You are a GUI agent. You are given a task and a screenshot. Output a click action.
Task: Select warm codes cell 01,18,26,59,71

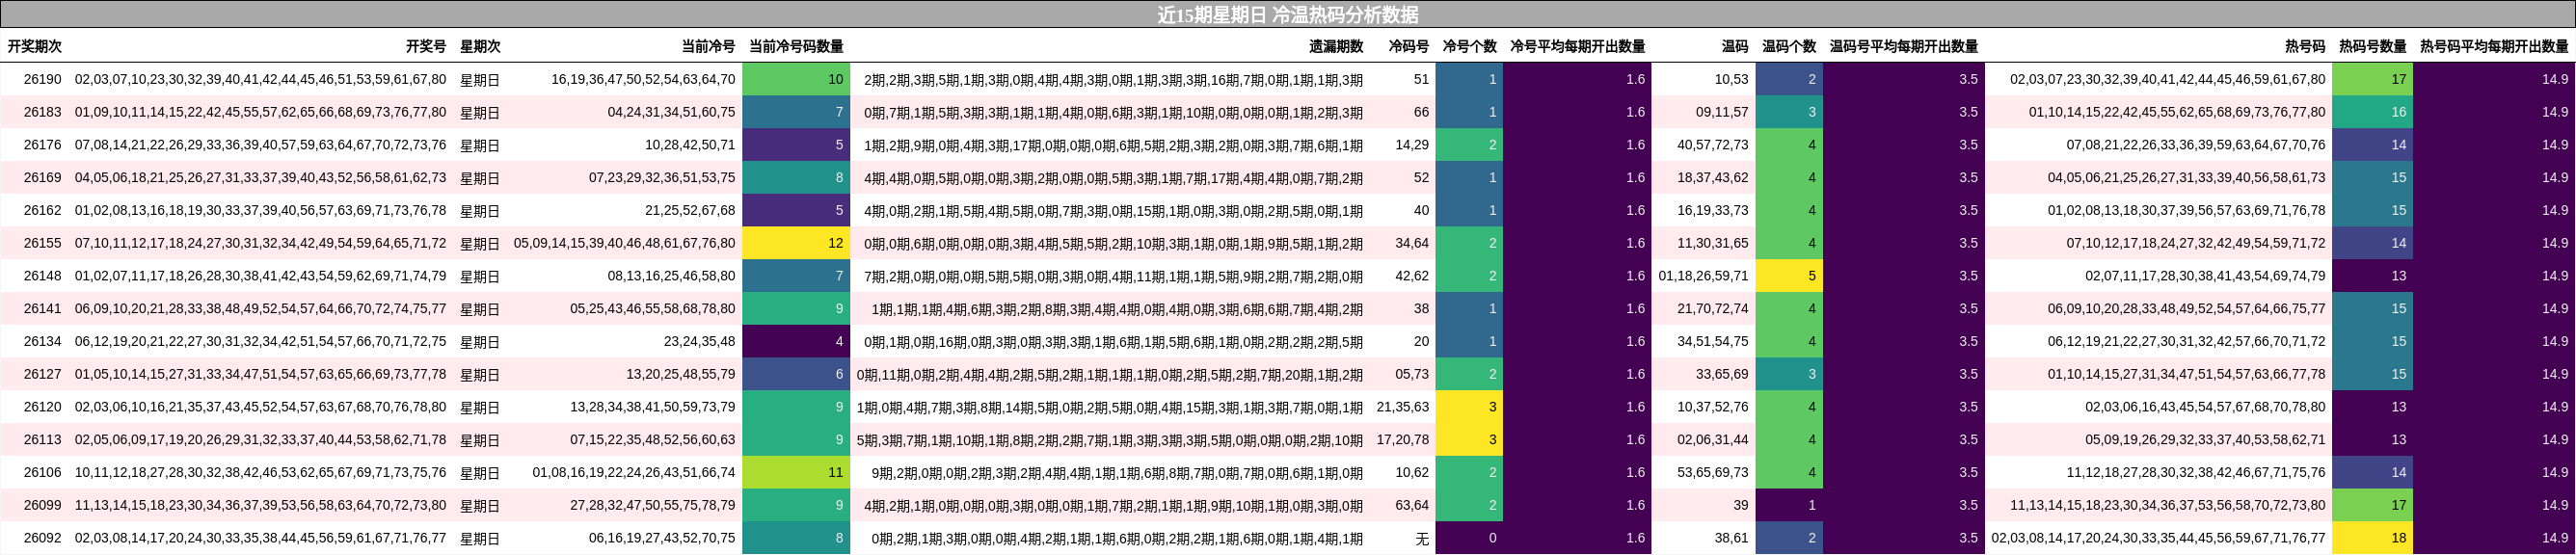1703,276
